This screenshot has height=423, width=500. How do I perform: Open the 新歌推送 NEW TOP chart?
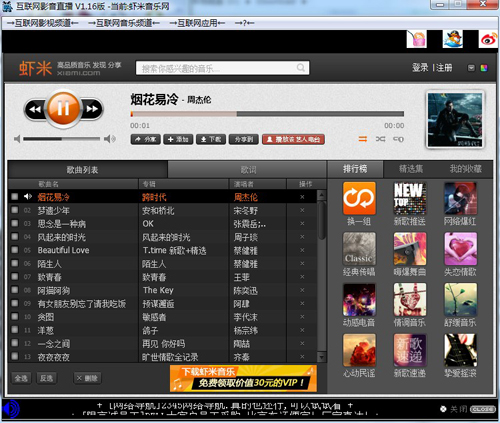click(410, 198)
